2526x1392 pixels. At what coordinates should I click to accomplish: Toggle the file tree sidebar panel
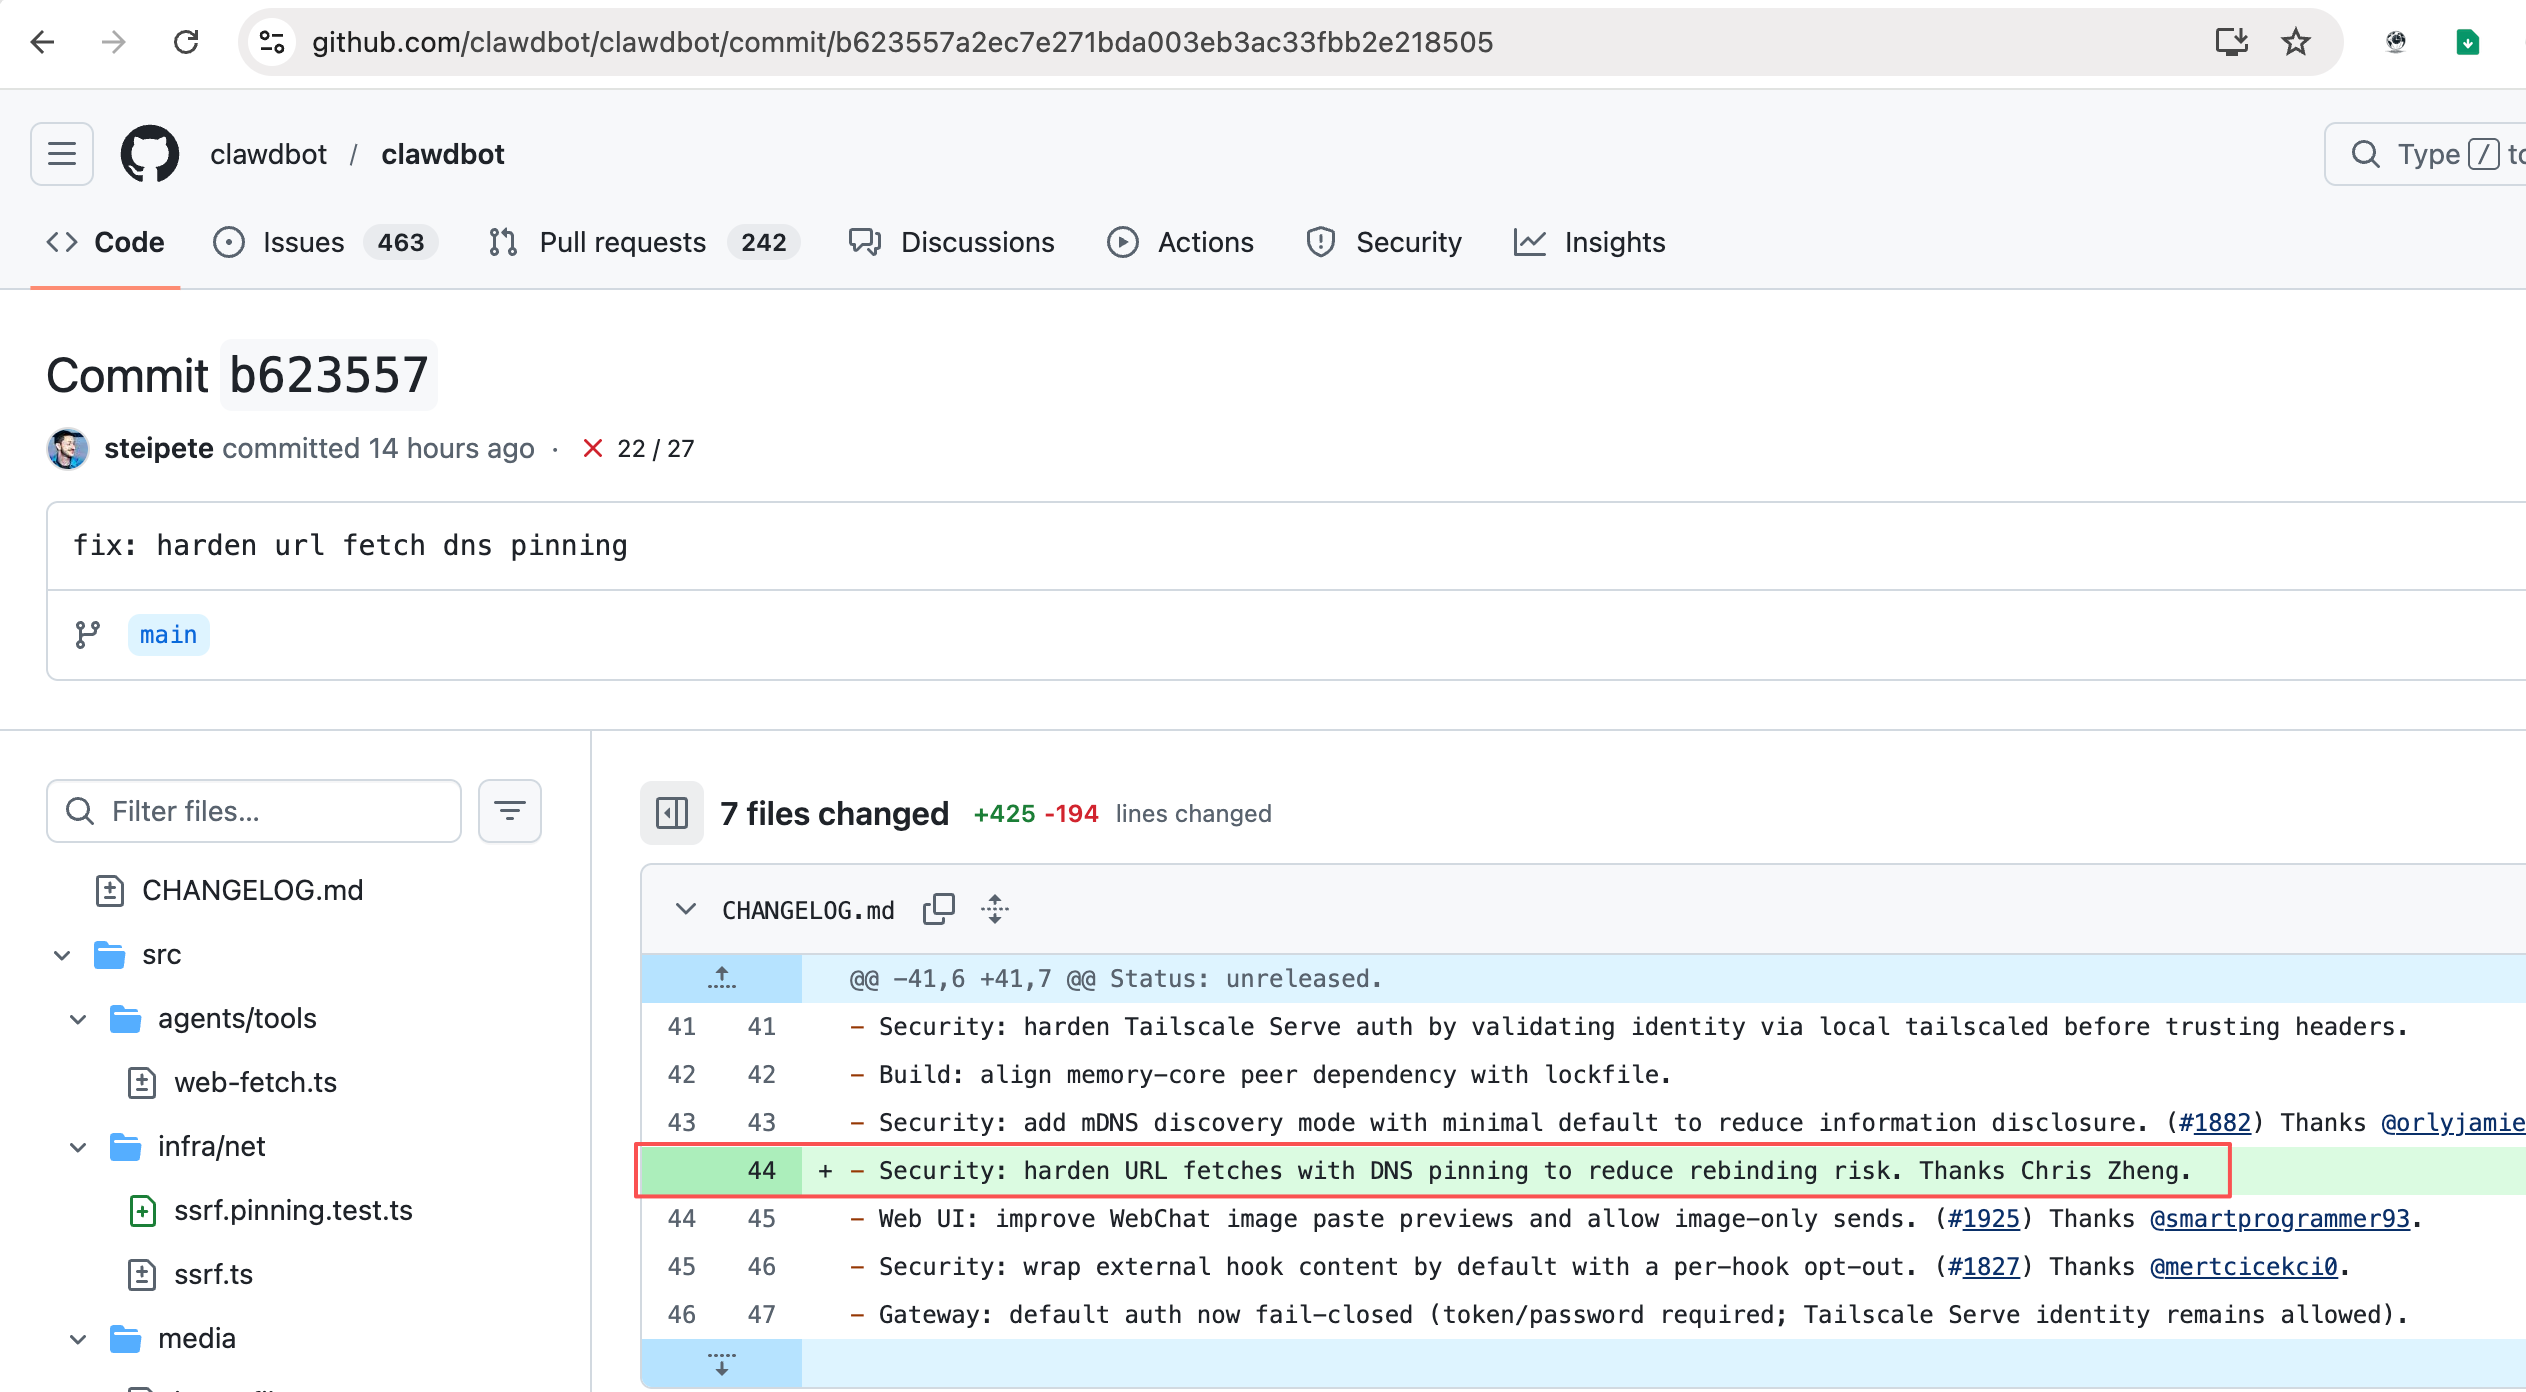pyautogui.click(x=672, y=813)
